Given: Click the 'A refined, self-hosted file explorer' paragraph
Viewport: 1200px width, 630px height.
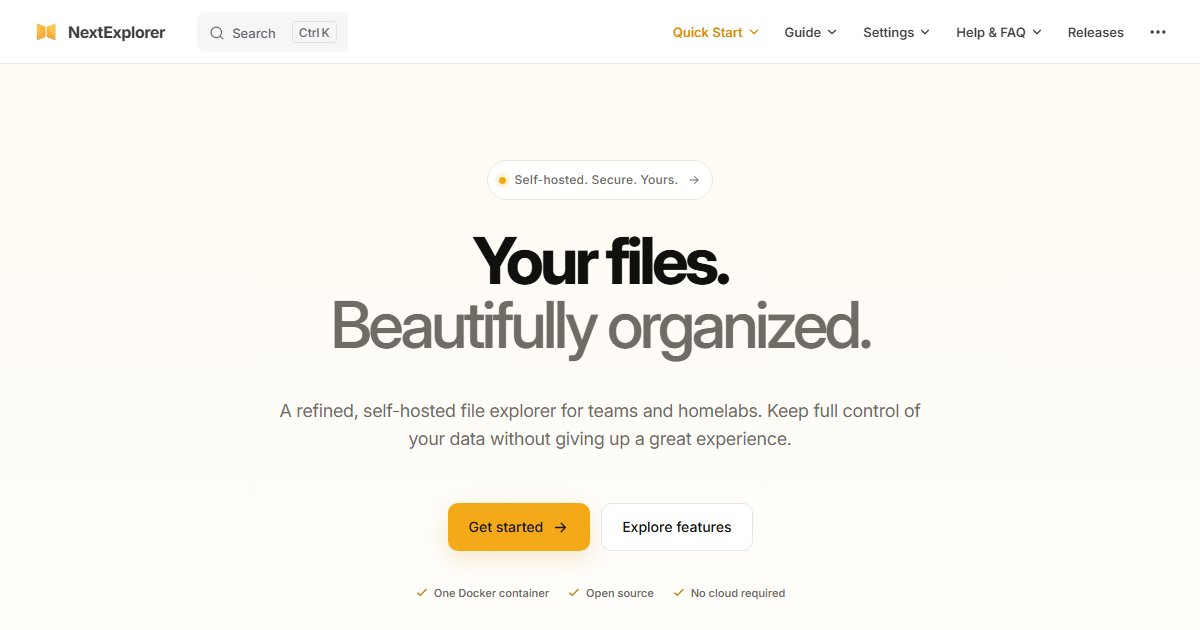Looking at the screenshot, I should point(600,425).
